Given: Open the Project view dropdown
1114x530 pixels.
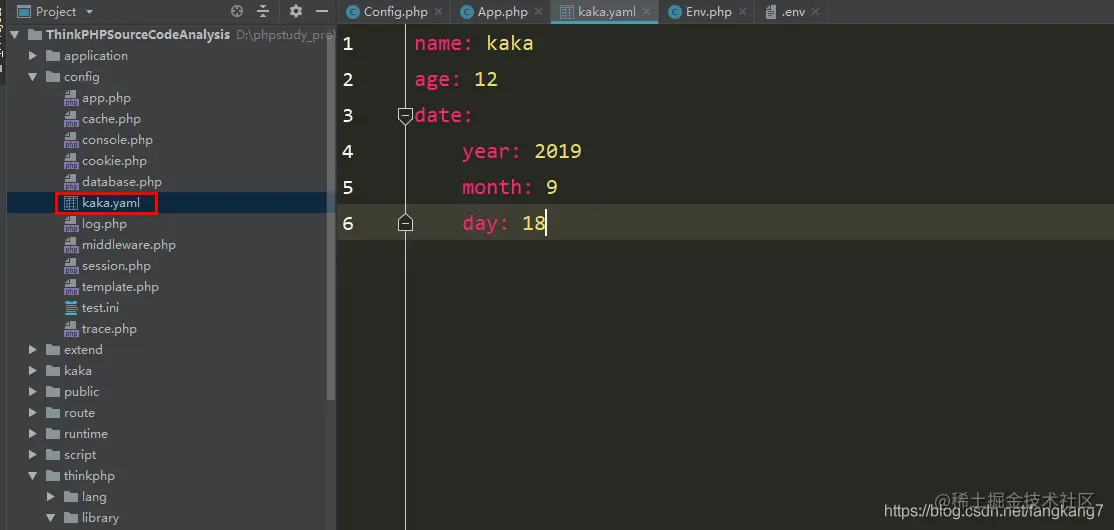Looking at the screenshot, I should pos(89,12).
